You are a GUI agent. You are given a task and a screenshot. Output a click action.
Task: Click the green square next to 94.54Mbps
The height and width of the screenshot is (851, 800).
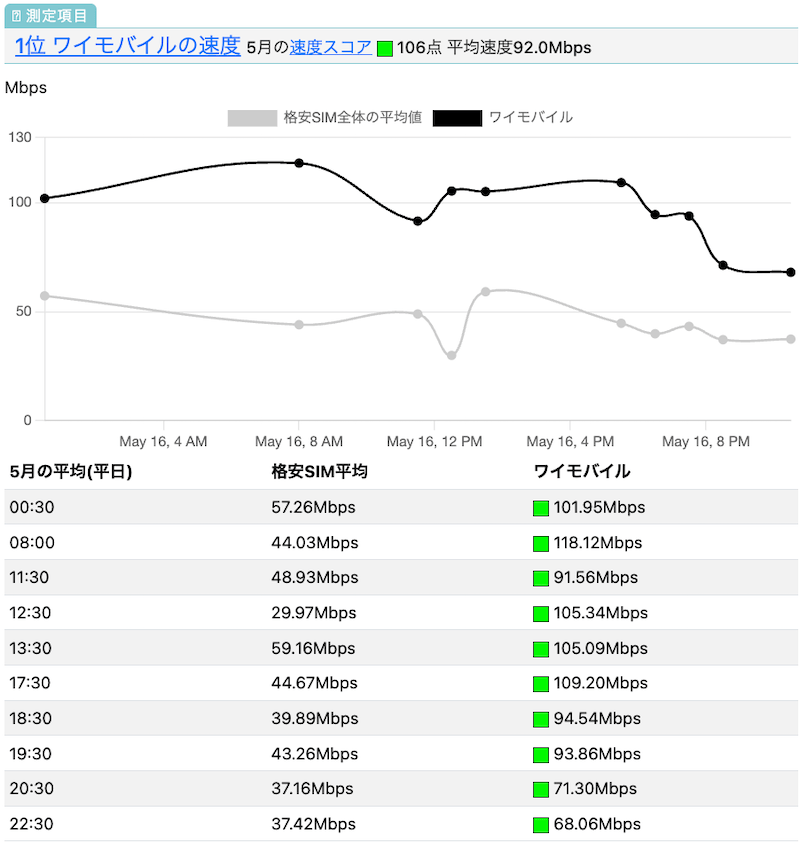pos(541,720)
